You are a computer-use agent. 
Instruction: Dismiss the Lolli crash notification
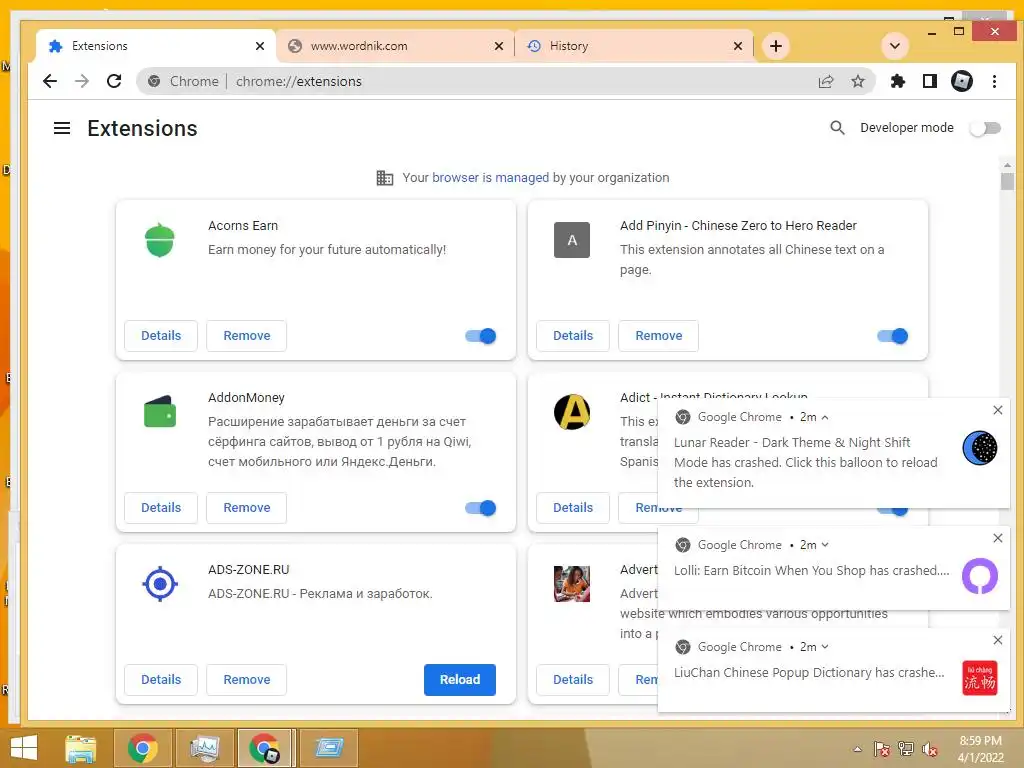[x=997, y=538]
